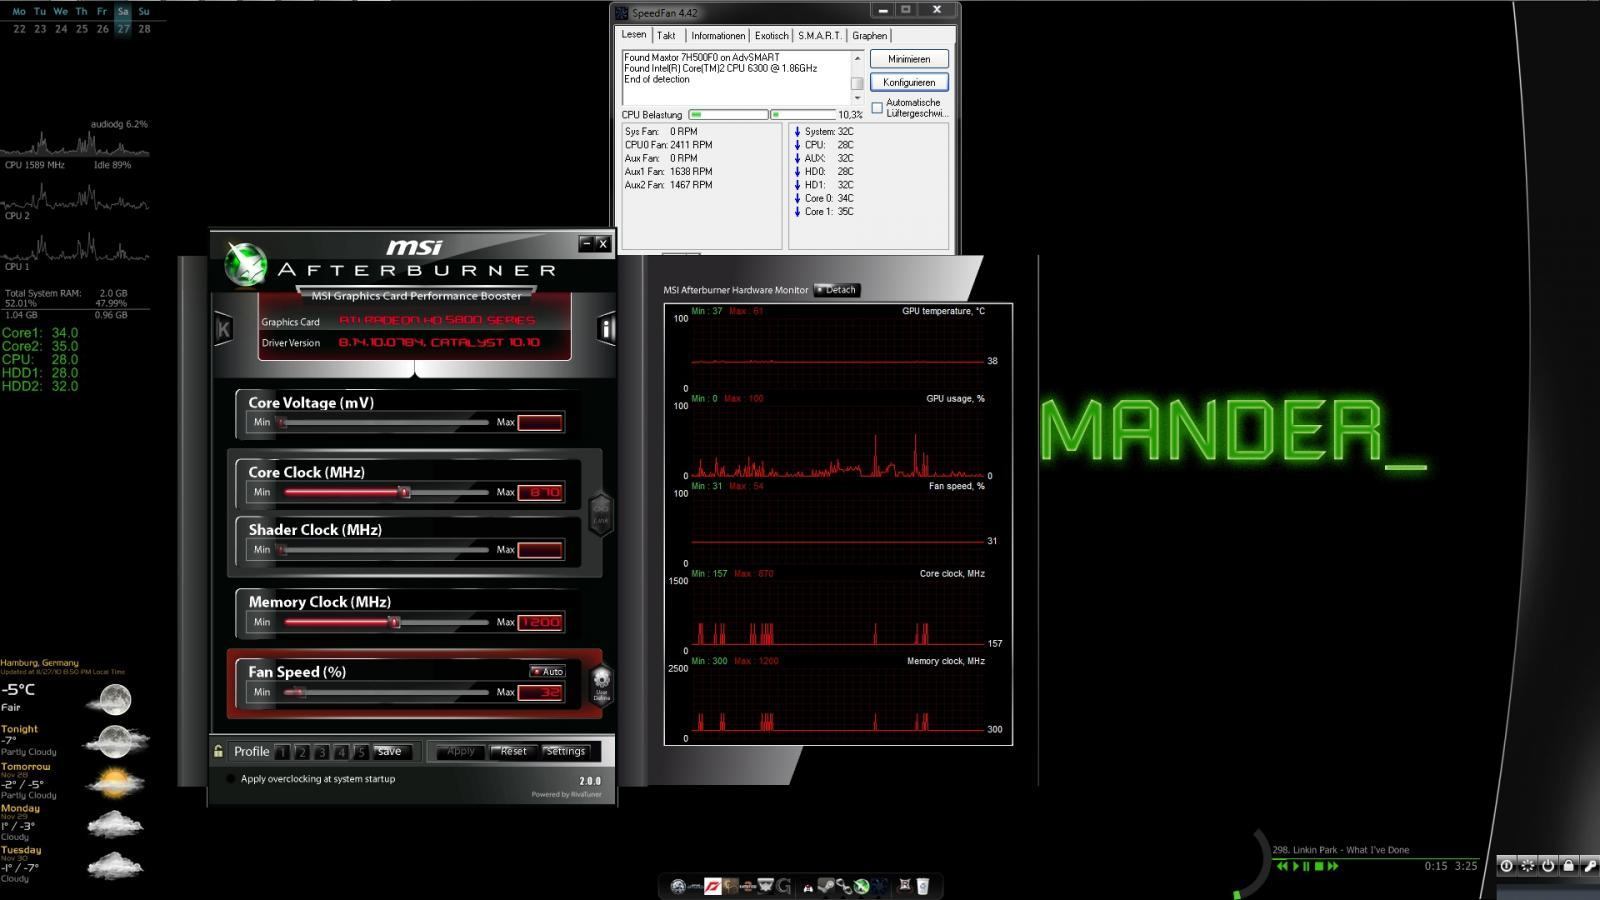The image size is (1600, 900).
Task: Launch the Need for Speed dock icon
Action: [712, 886]
